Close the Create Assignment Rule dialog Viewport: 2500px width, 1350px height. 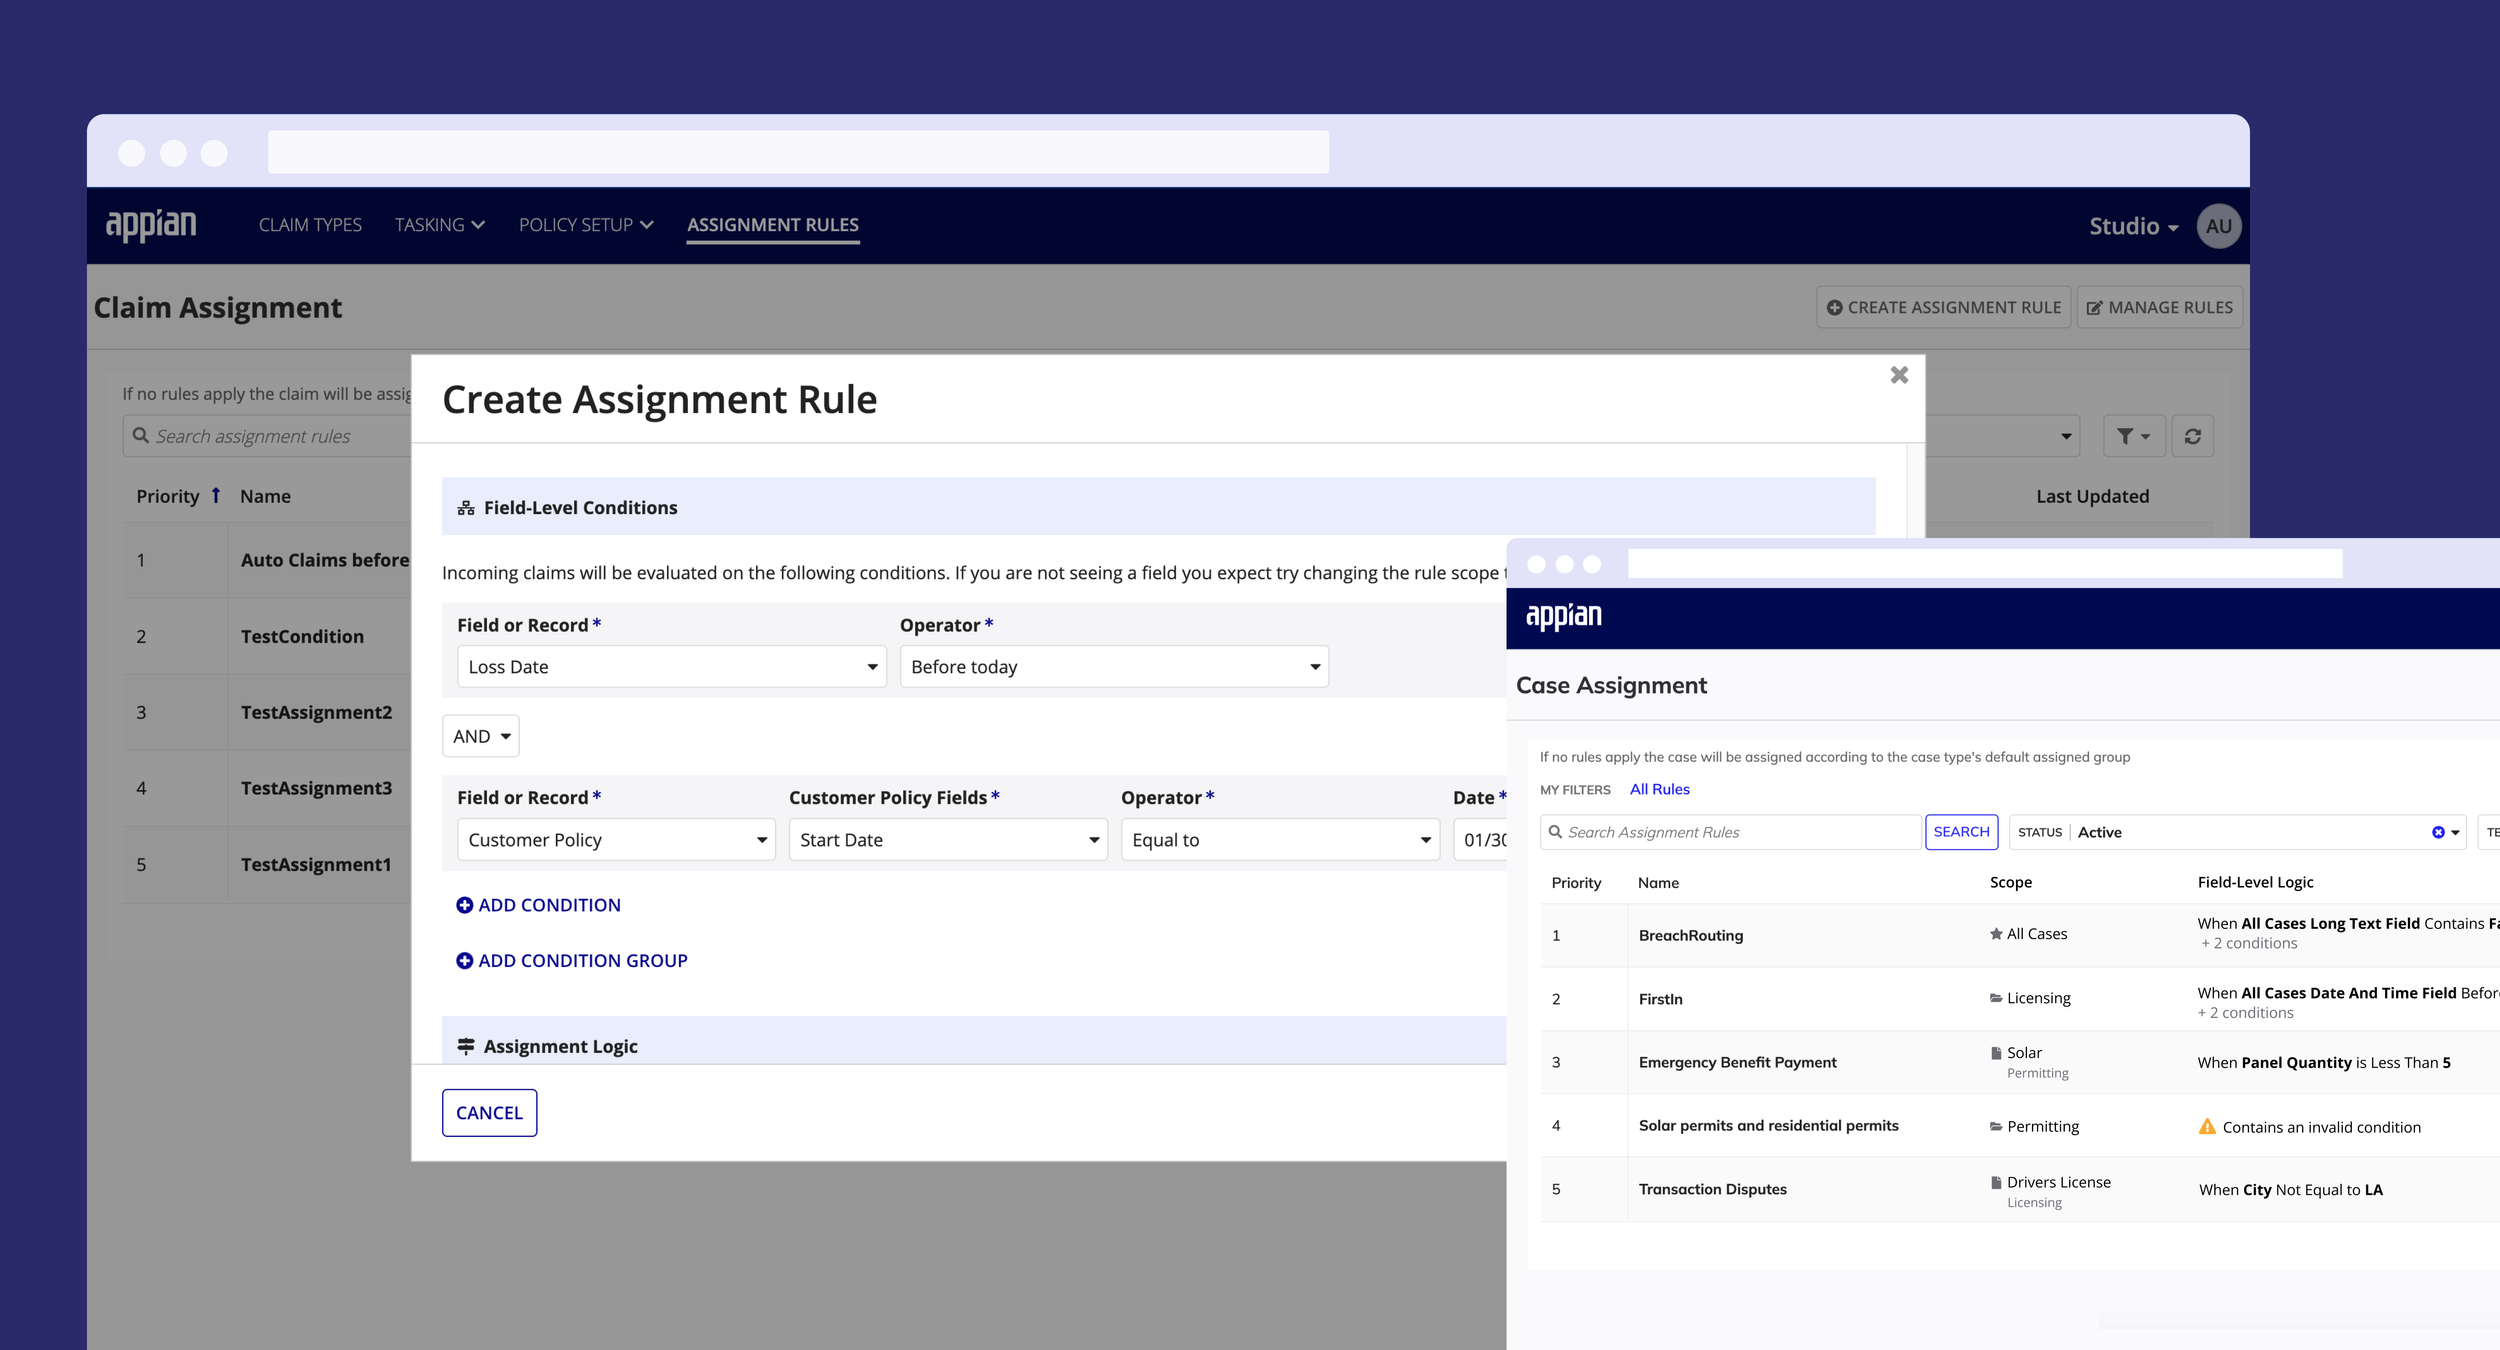(1899, 375)
